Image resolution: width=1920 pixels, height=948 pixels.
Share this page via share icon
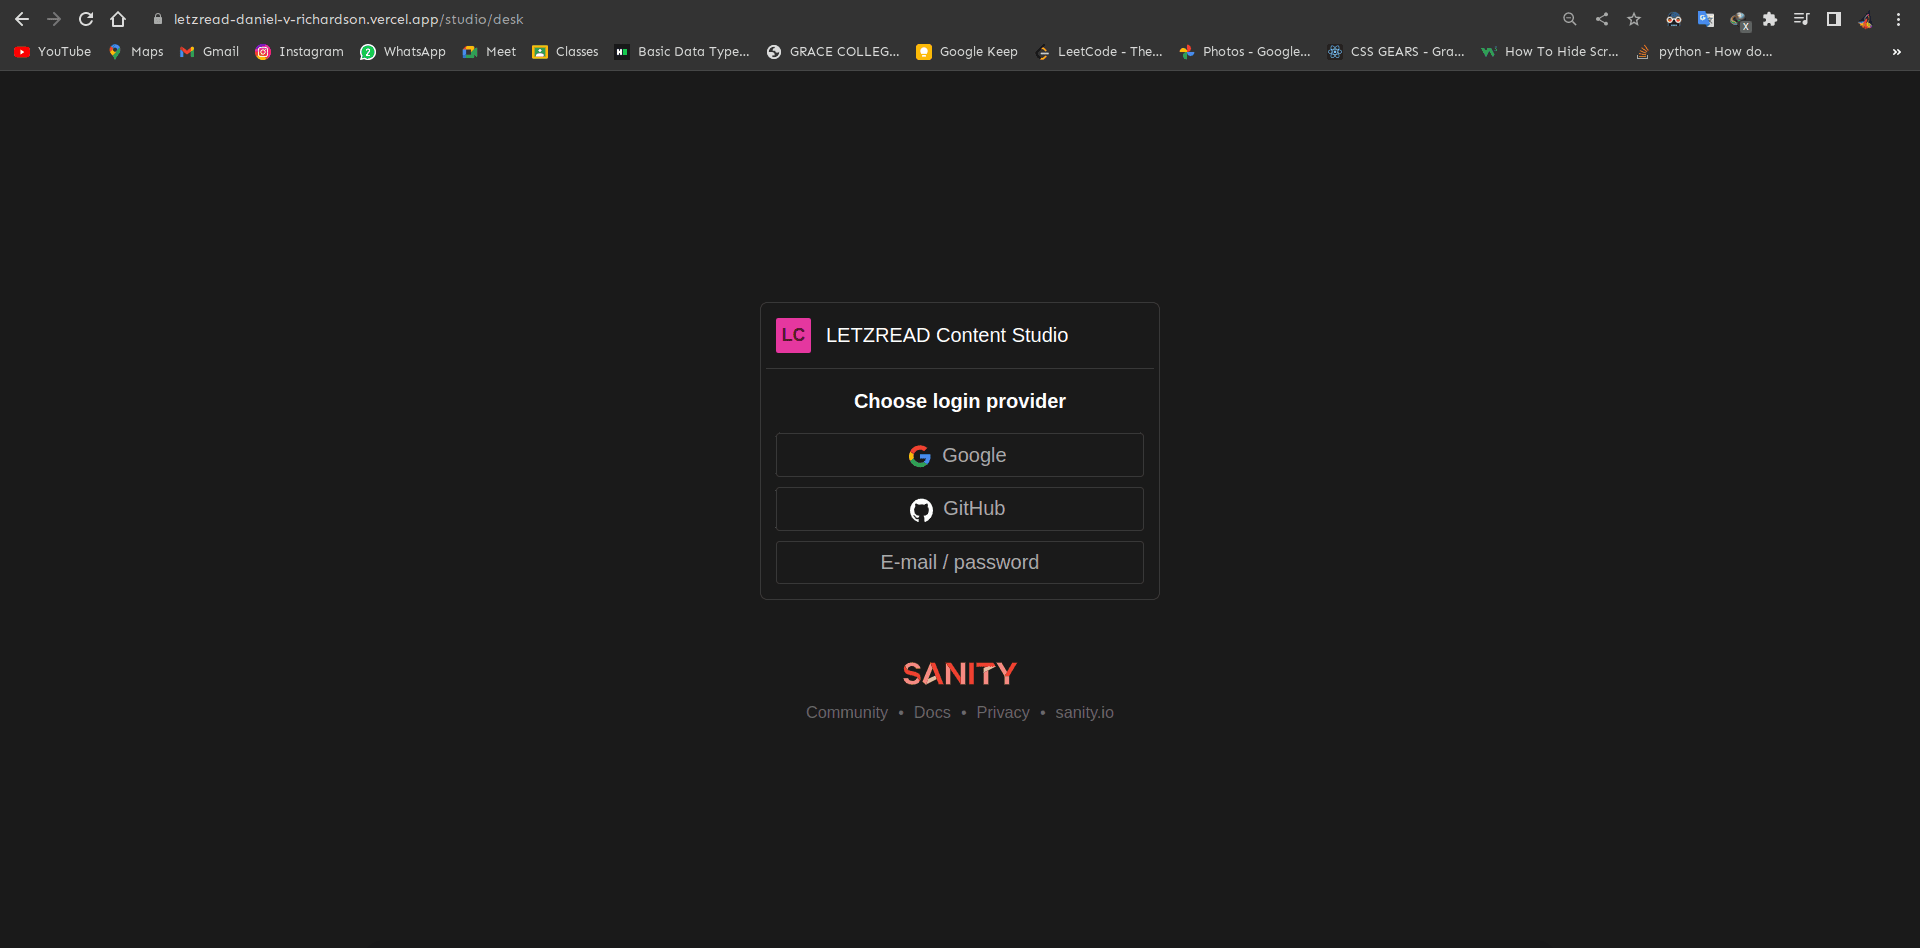pos(1602,19)
